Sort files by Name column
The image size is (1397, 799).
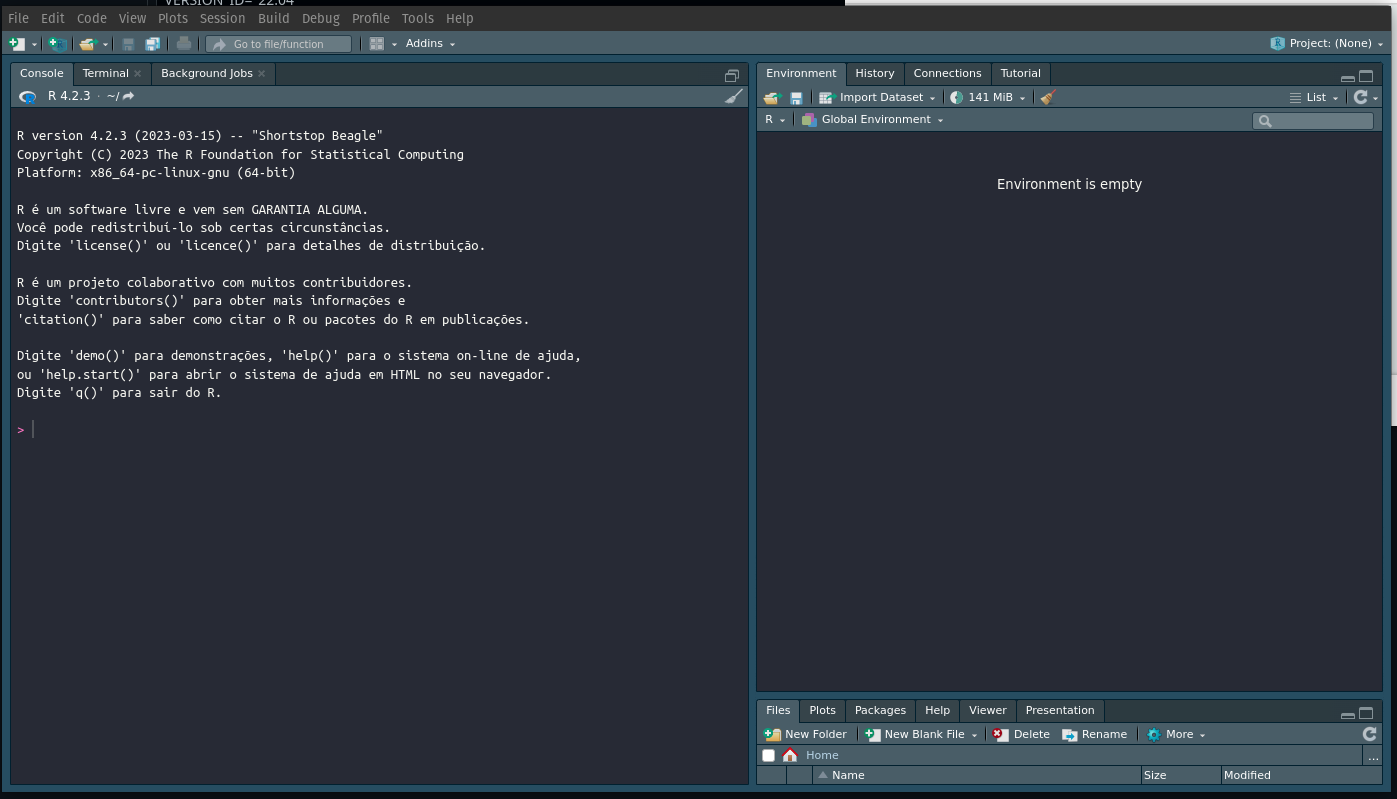point(848,775)
